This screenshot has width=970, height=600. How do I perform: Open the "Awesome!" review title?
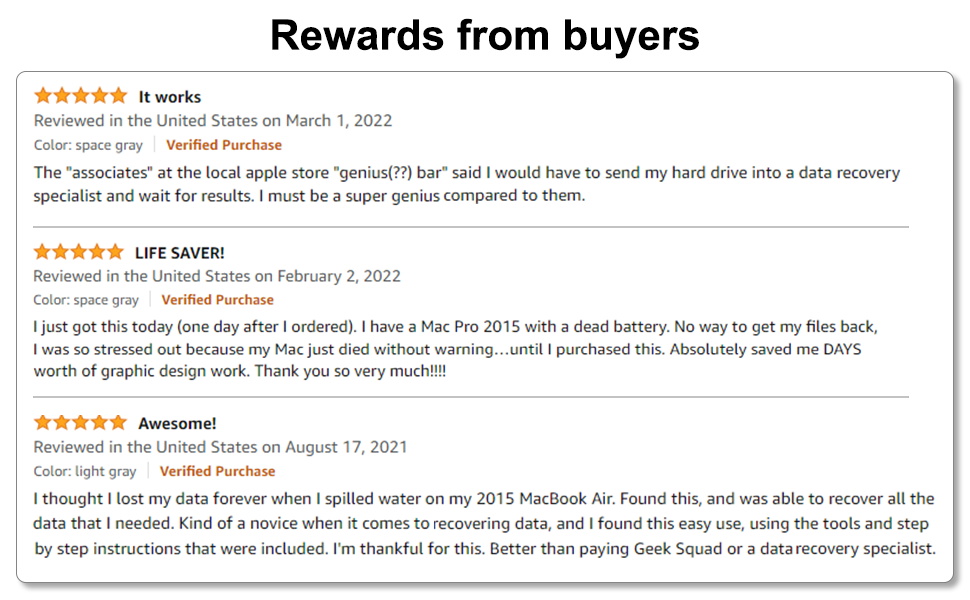point(177,423)
